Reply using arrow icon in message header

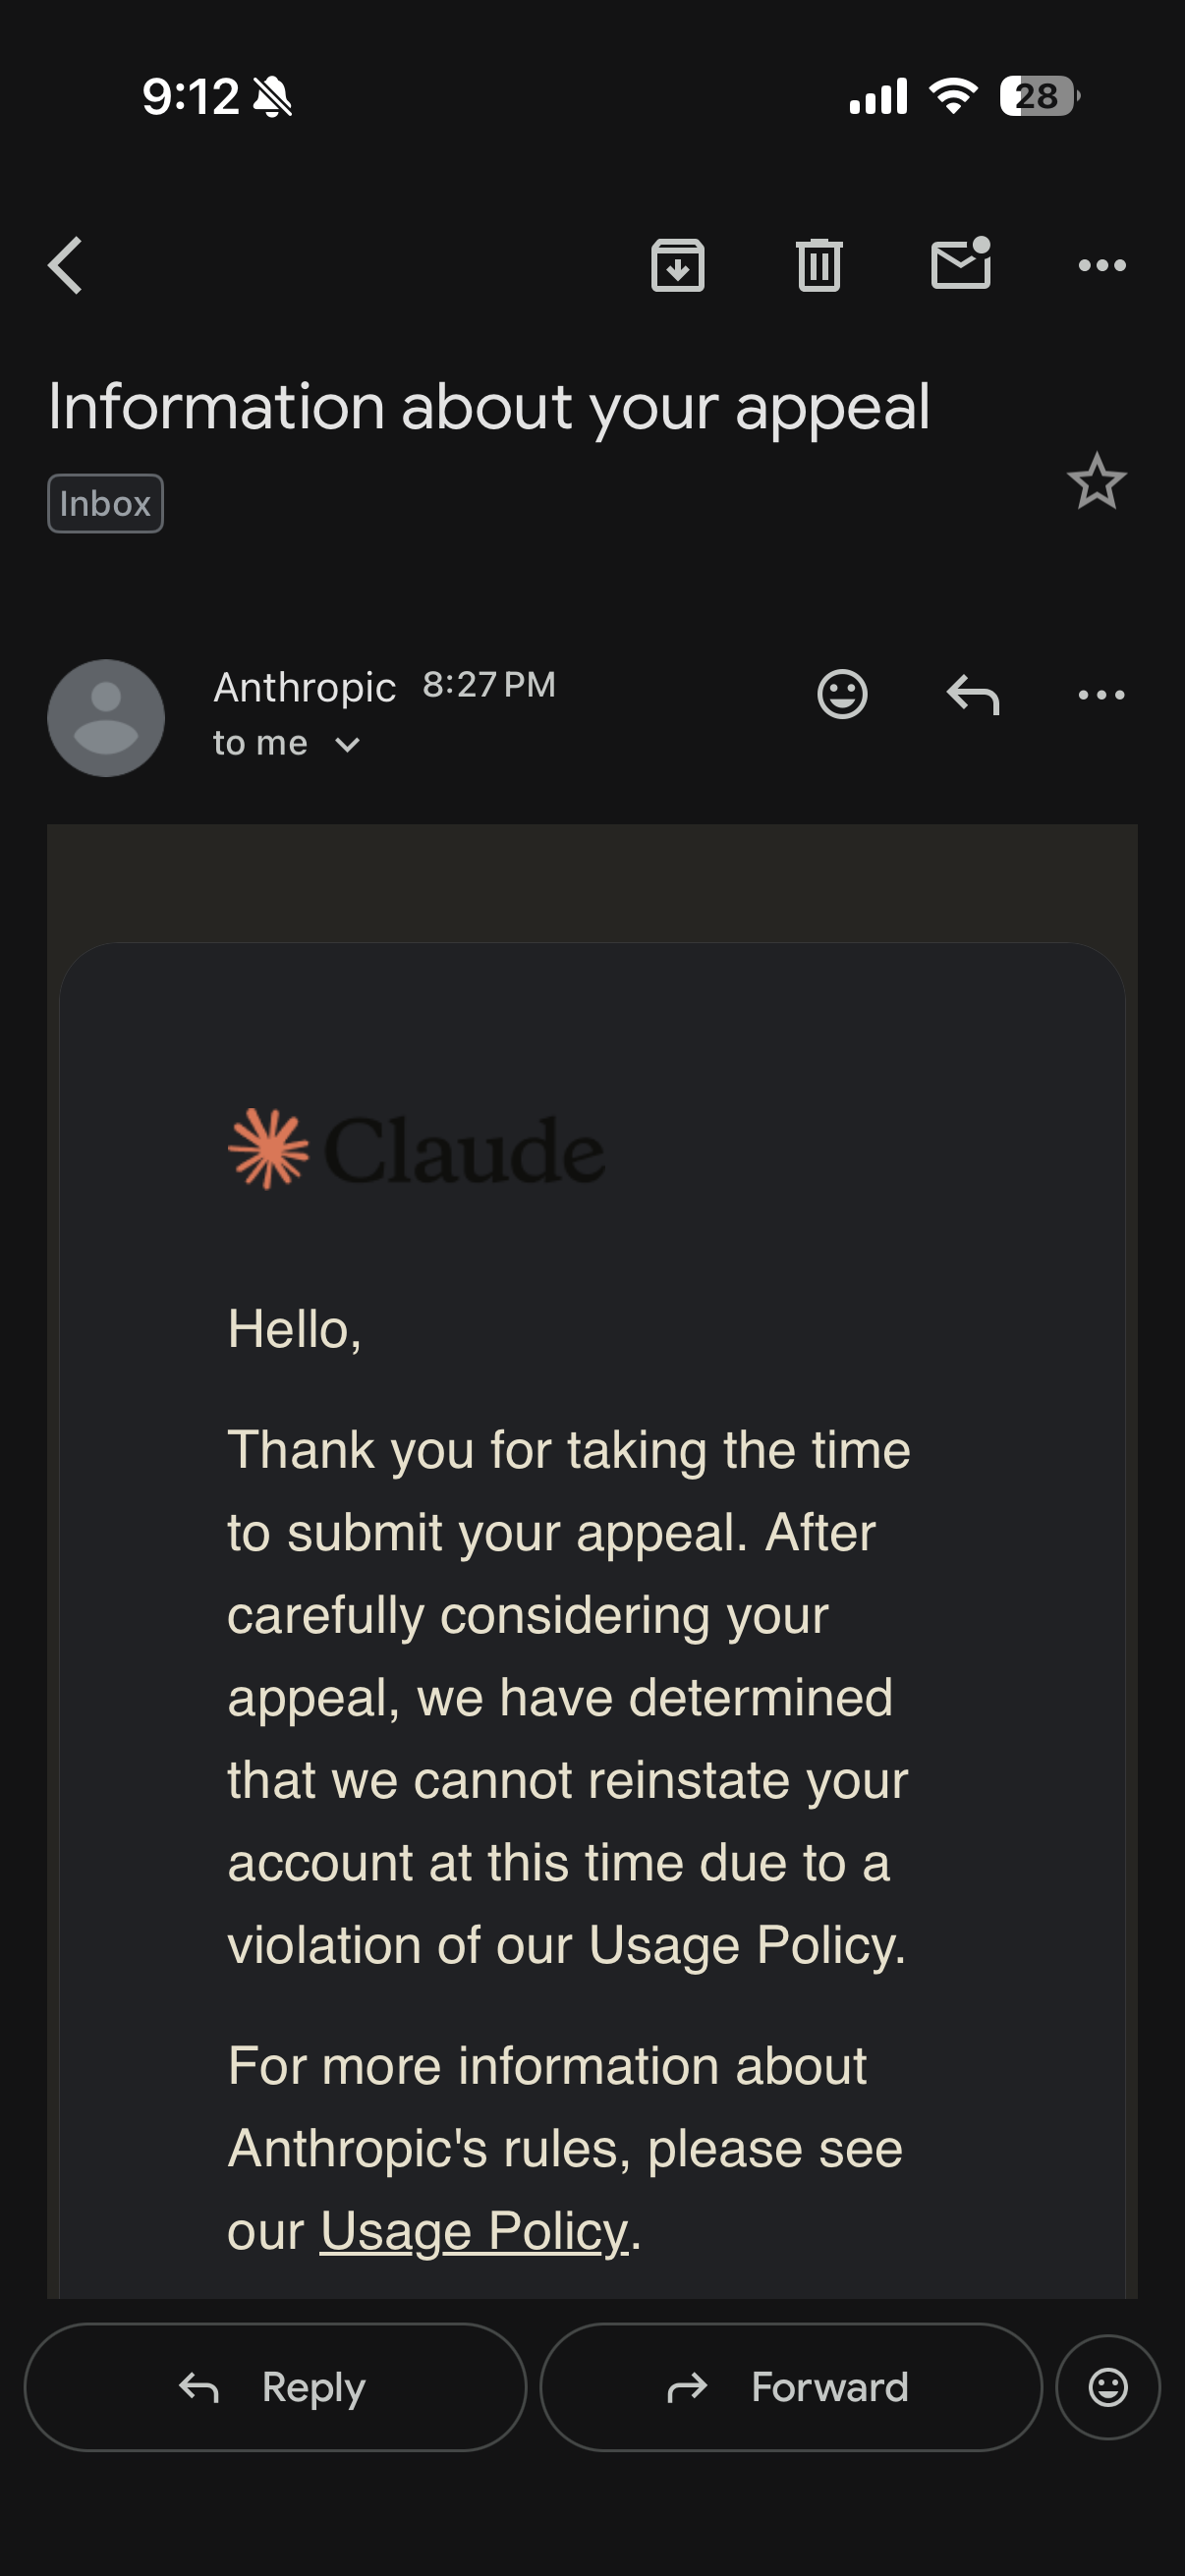pos(973,694)
